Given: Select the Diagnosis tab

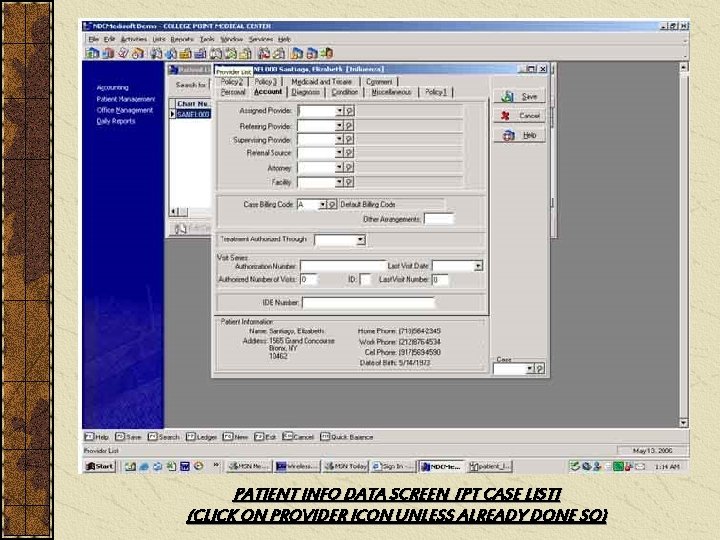Looking at the screenshot, I should [305, 92].
